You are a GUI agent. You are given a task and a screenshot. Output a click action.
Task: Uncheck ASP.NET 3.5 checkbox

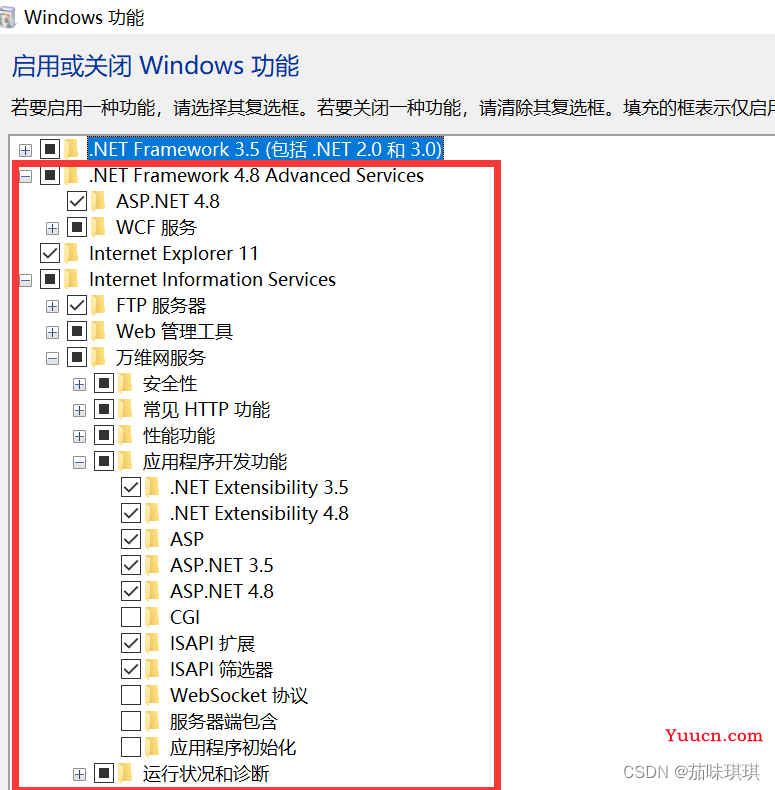[x=131, y=565]
